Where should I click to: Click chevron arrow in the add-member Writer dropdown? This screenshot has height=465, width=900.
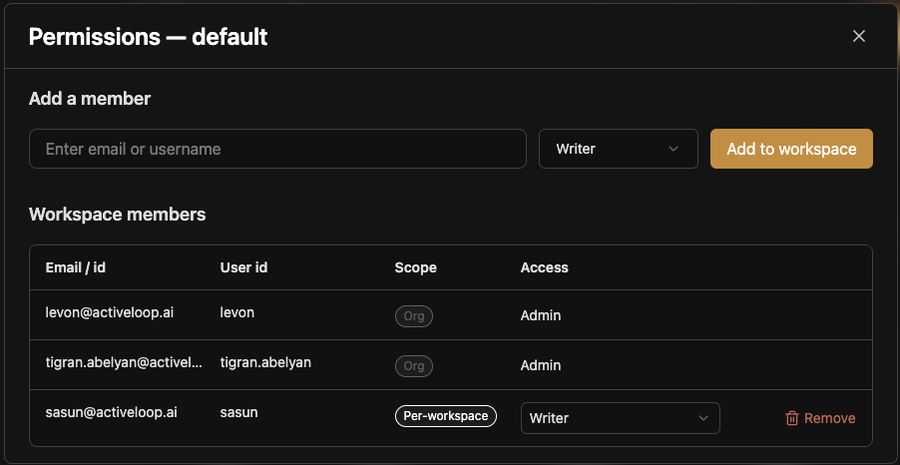[673, 149]
